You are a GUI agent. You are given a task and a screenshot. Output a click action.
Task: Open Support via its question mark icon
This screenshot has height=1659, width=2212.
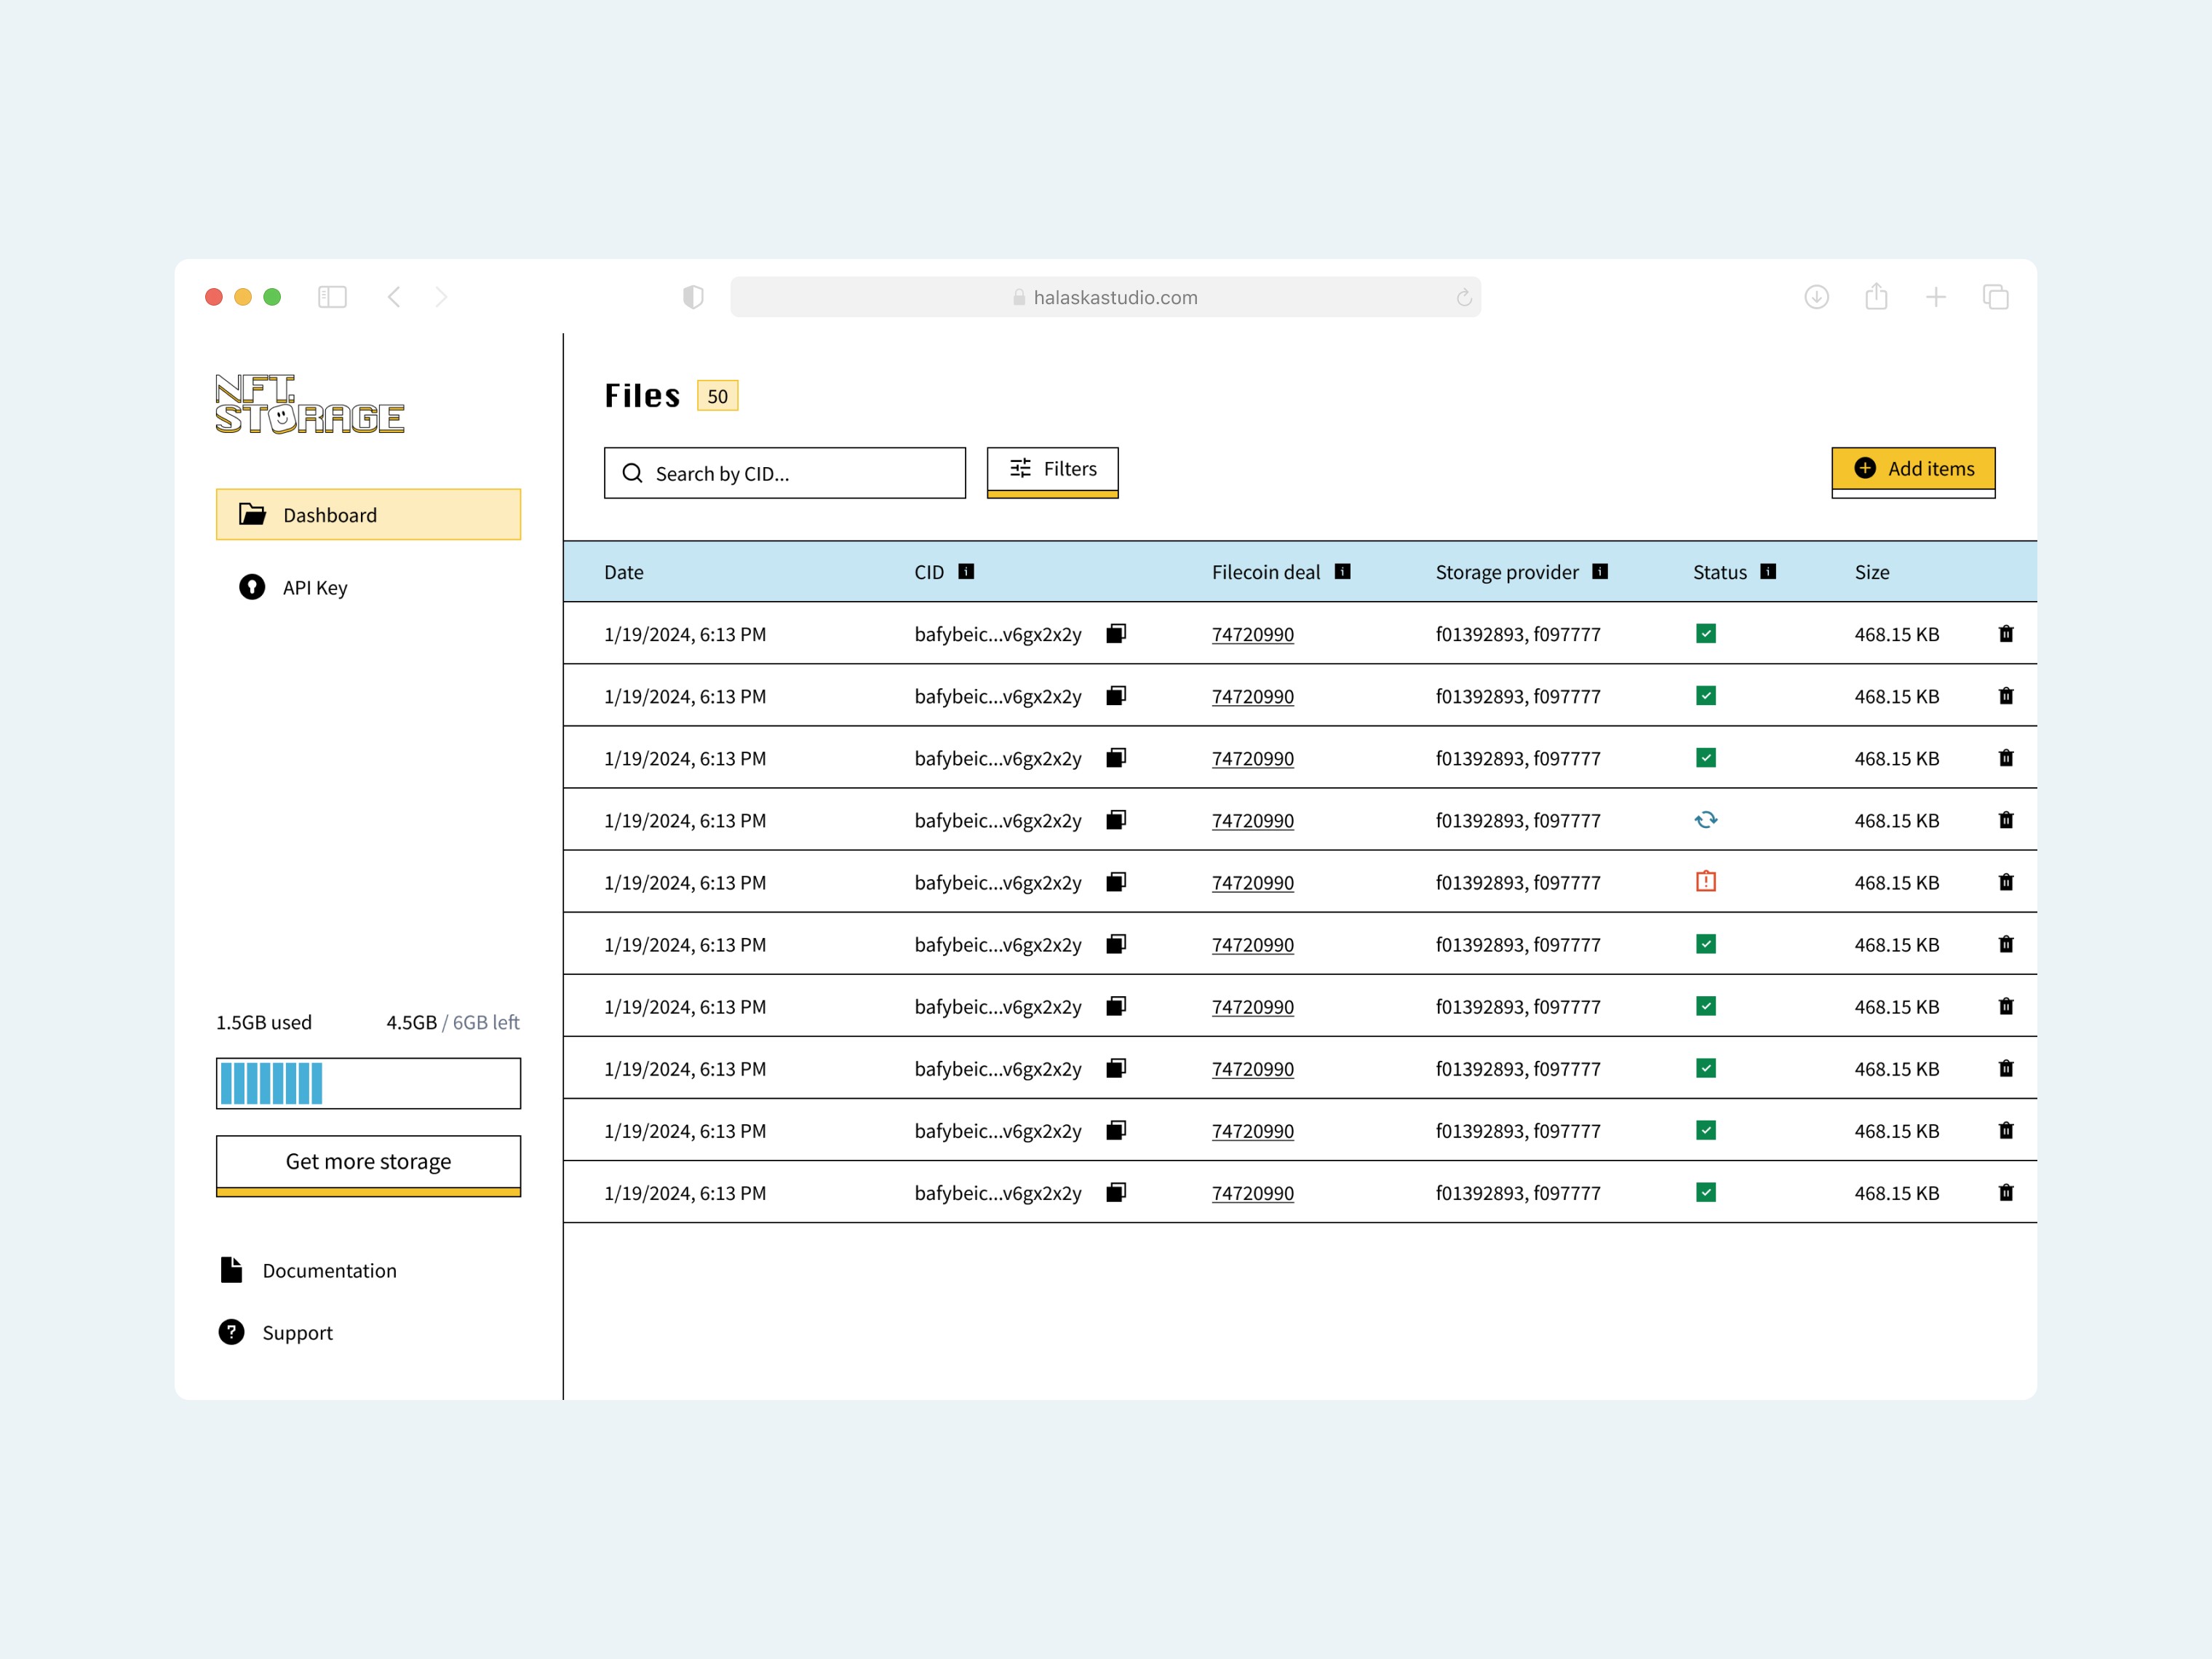tap(231, 1332)
